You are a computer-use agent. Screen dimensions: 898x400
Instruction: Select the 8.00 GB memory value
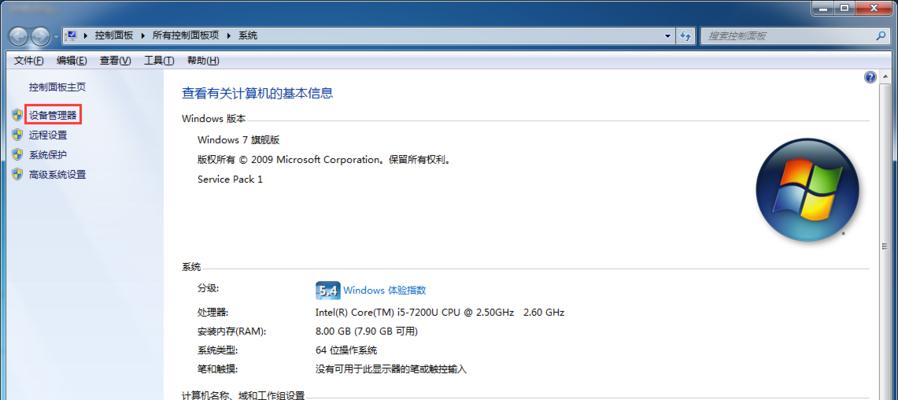pyautogui.click(x=367, y=331)
